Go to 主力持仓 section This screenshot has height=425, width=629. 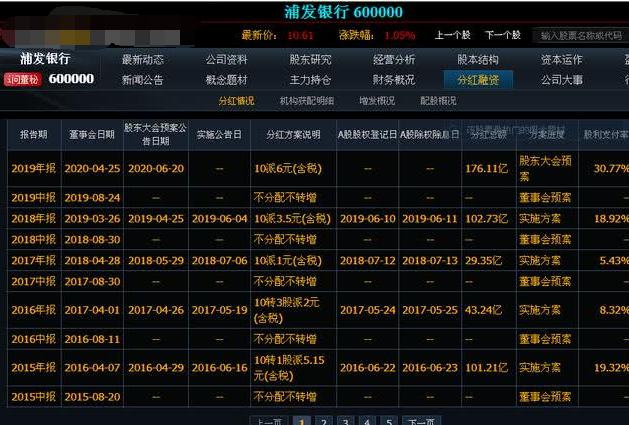click(310, 80)
